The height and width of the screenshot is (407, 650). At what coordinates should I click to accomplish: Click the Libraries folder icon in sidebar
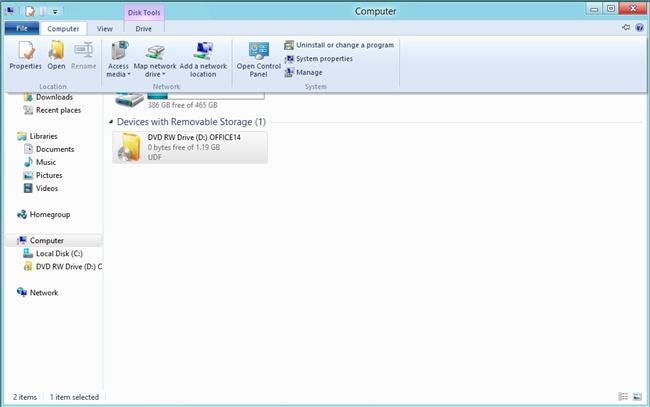(x=22, y=136)
